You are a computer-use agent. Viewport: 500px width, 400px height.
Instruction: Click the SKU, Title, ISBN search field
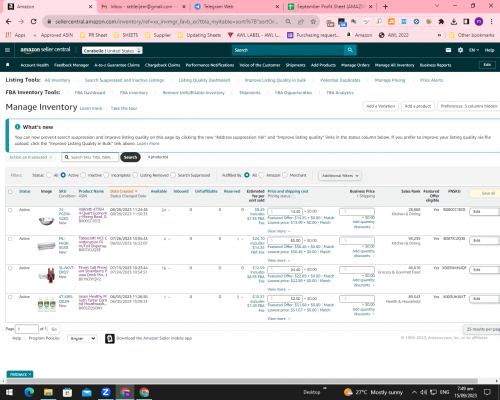[x=90, y=157]
